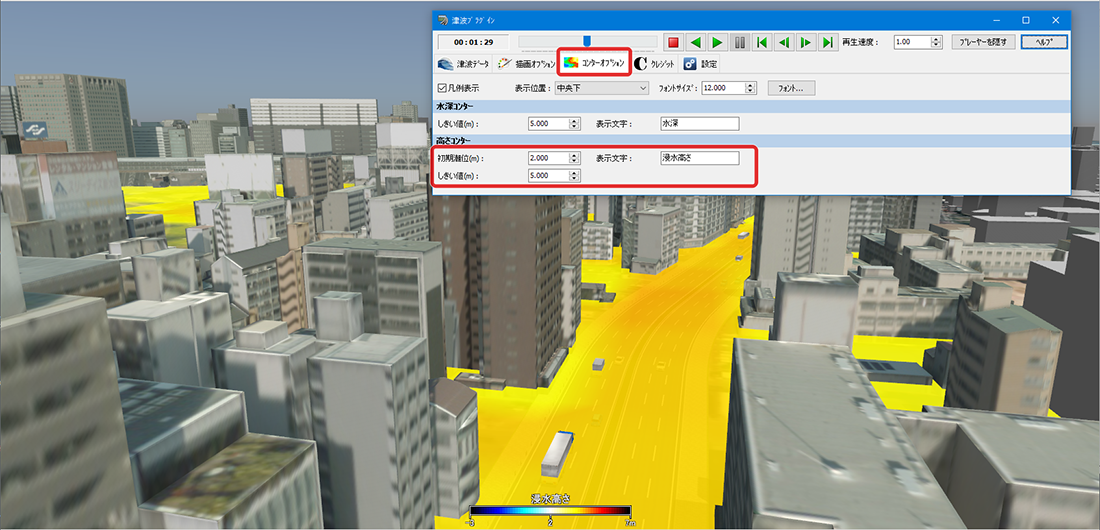Start forward playback with the green arrow
The image size is (1100, 530).
[x=717, y=42]
